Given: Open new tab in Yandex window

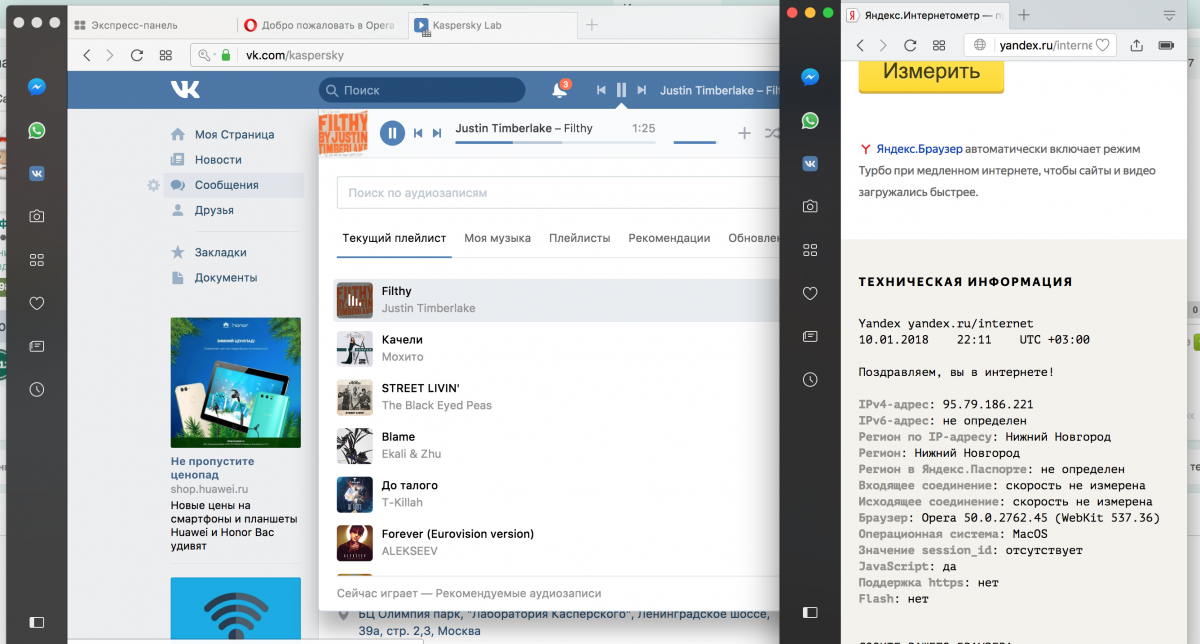Looking at the screenshot, I should click(1024, 15).
